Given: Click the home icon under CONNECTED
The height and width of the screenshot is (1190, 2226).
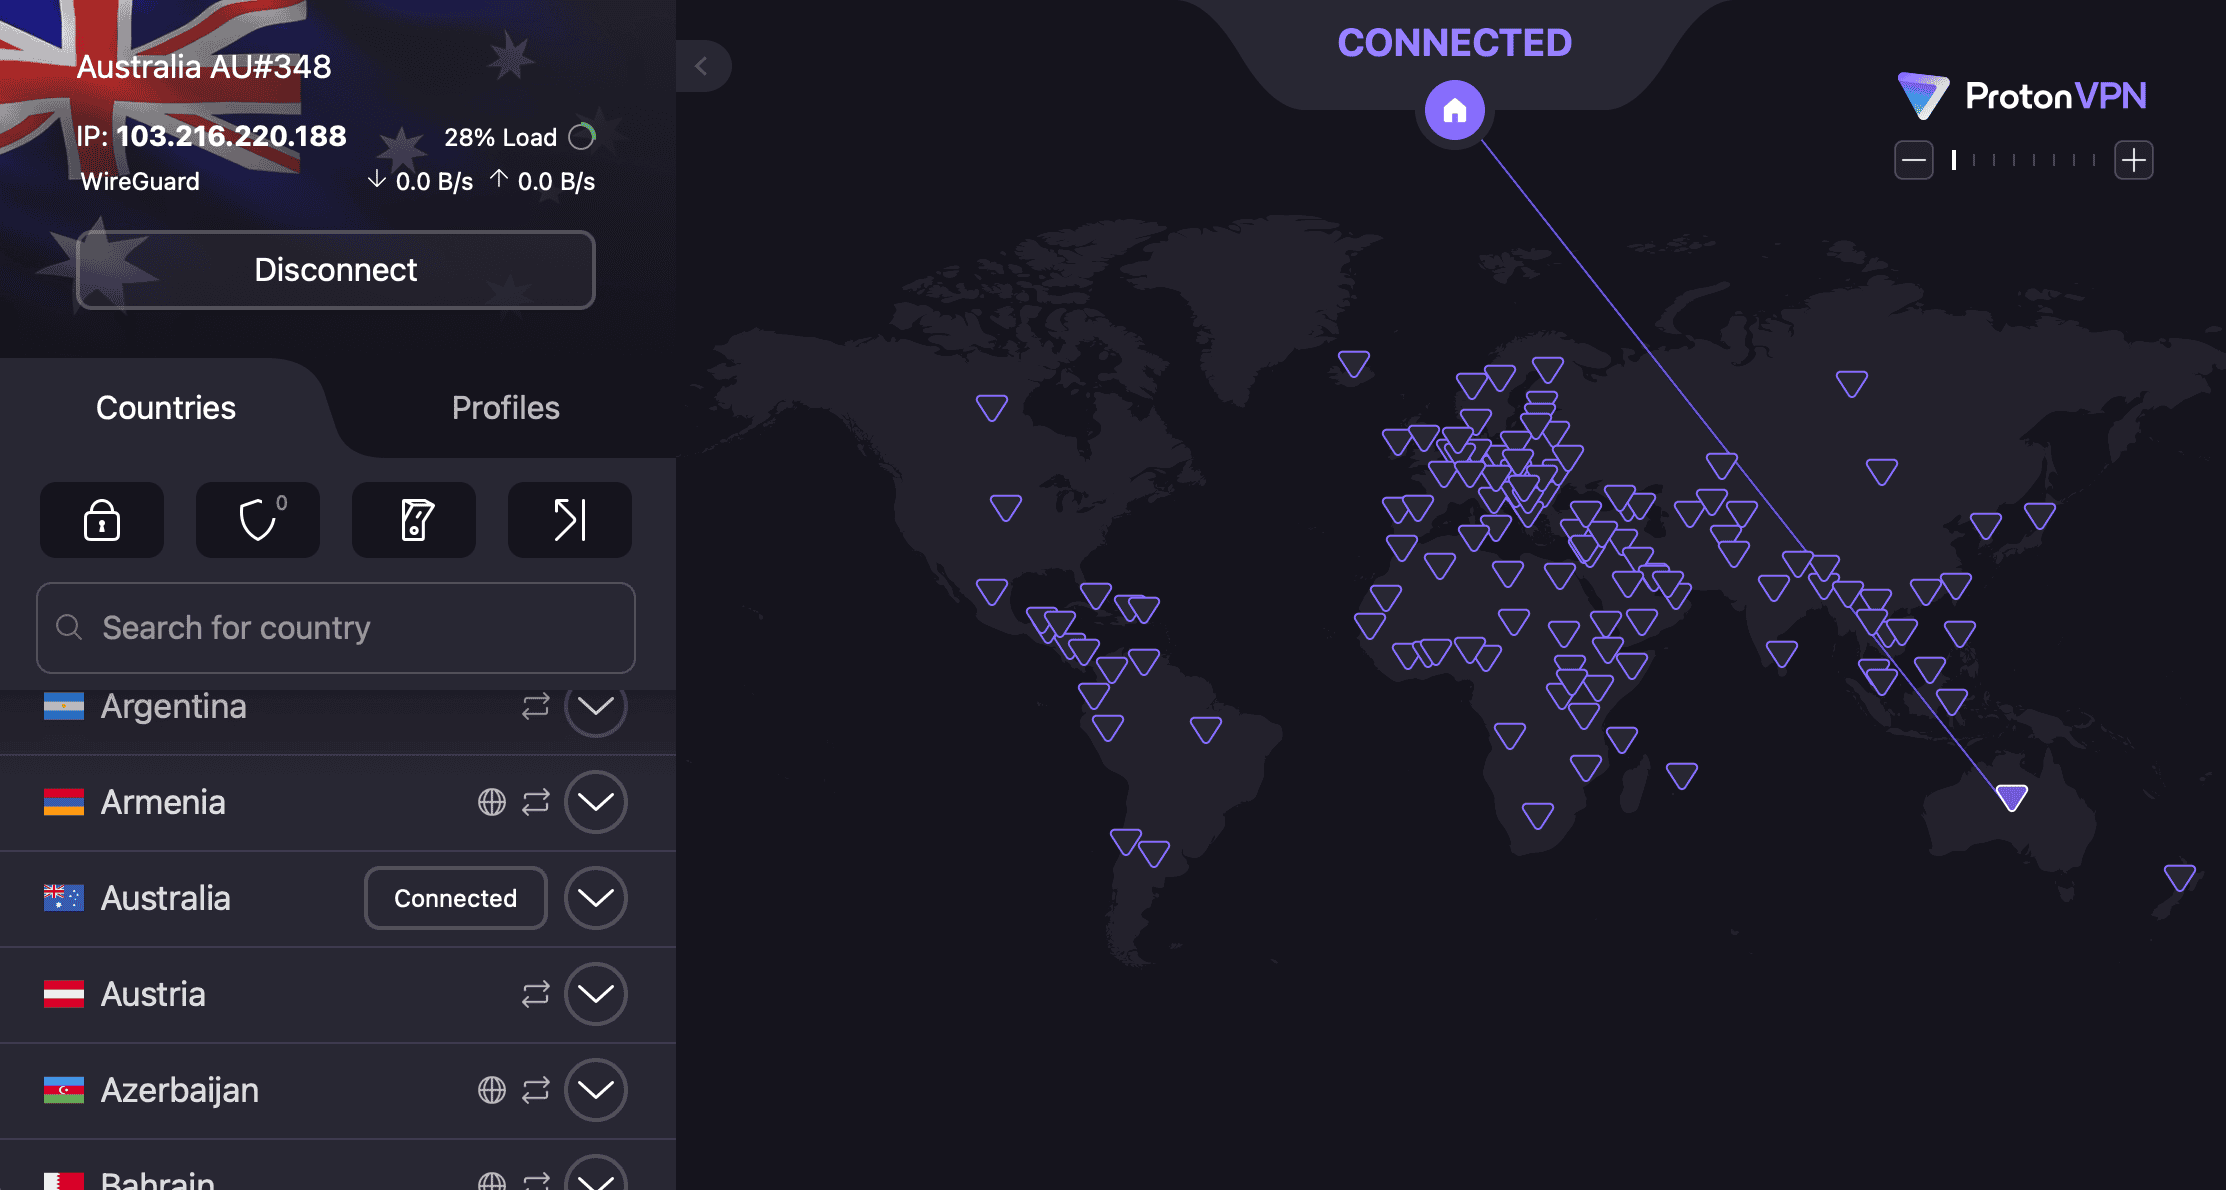Looking at the screenshot, I should [1454, 110].
